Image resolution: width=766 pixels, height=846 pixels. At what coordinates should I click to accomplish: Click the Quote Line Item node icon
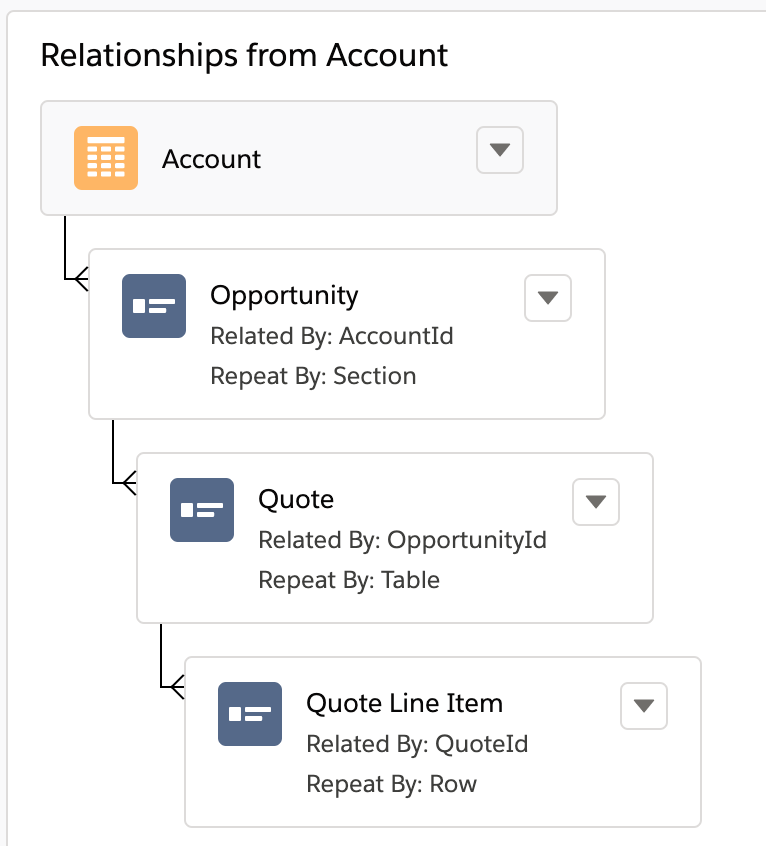250,714
